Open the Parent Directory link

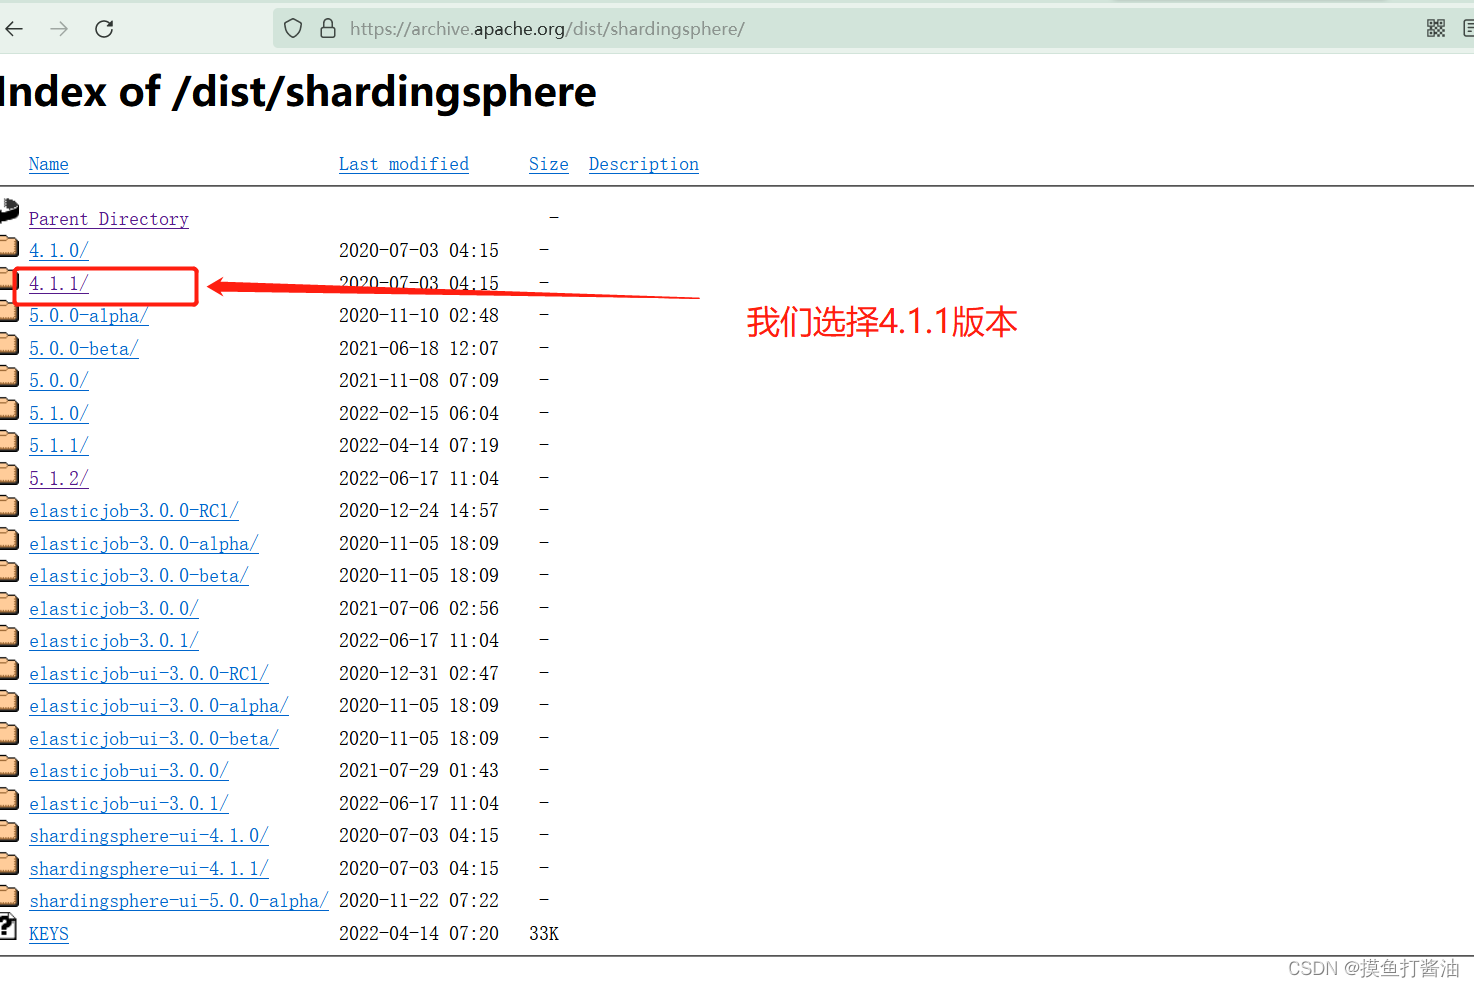[109, 219]
